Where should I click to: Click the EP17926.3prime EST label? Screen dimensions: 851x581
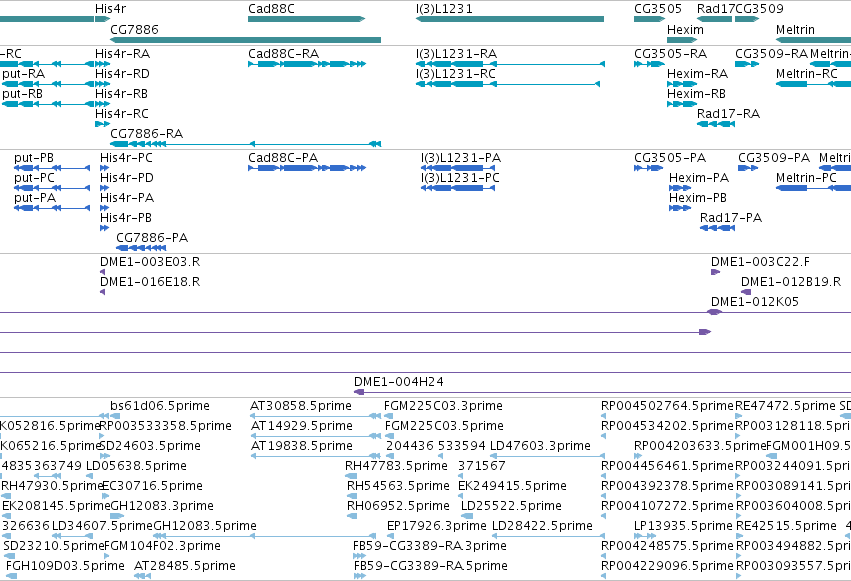pyautogui.click(x=437, y=527)
